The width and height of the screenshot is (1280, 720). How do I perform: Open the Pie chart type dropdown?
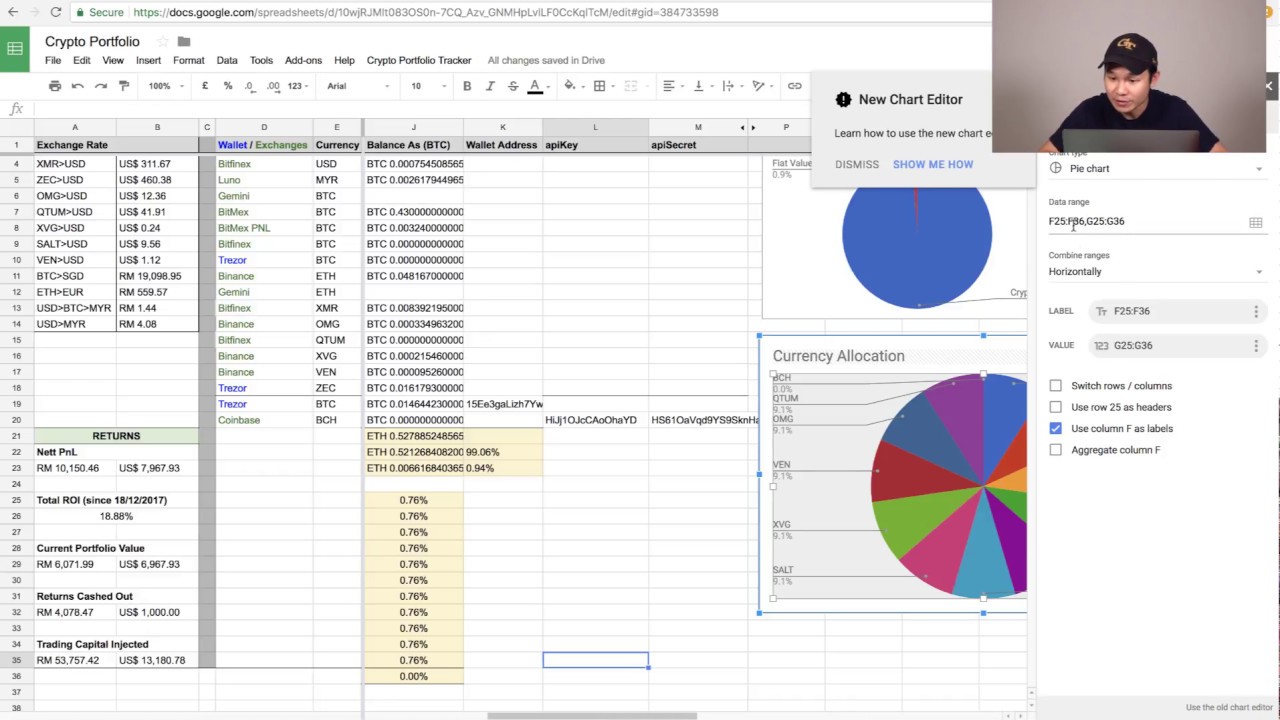click(1155, 169)
